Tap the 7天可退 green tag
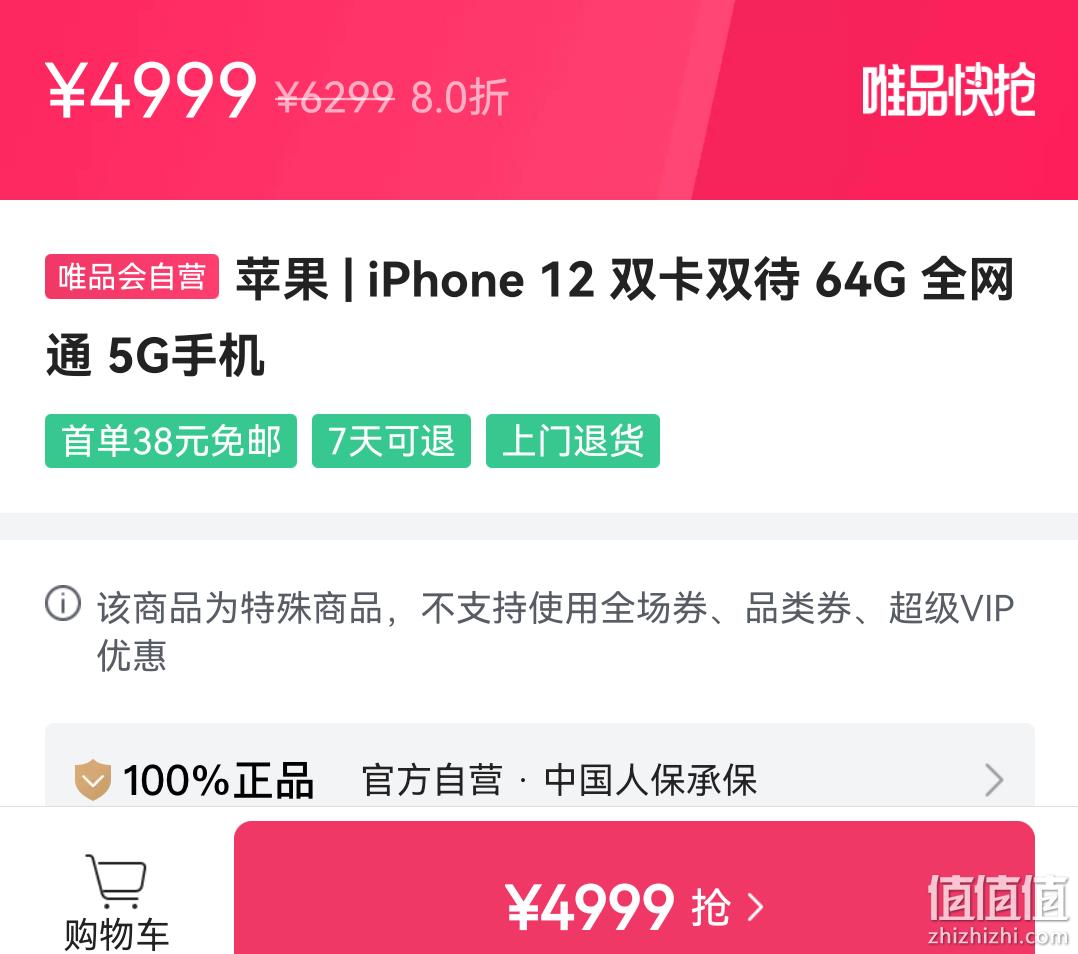1078x954 pixels. click(391, 441)
